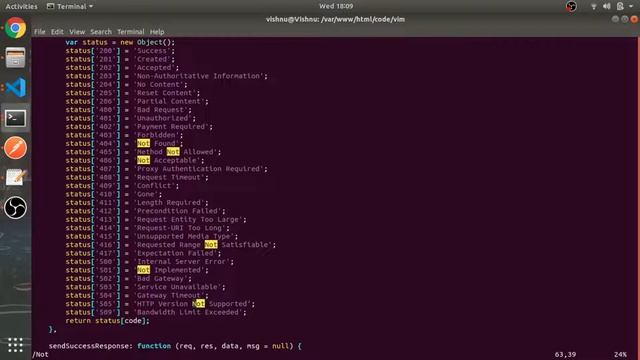Open the Activities overview

point(21,6)
